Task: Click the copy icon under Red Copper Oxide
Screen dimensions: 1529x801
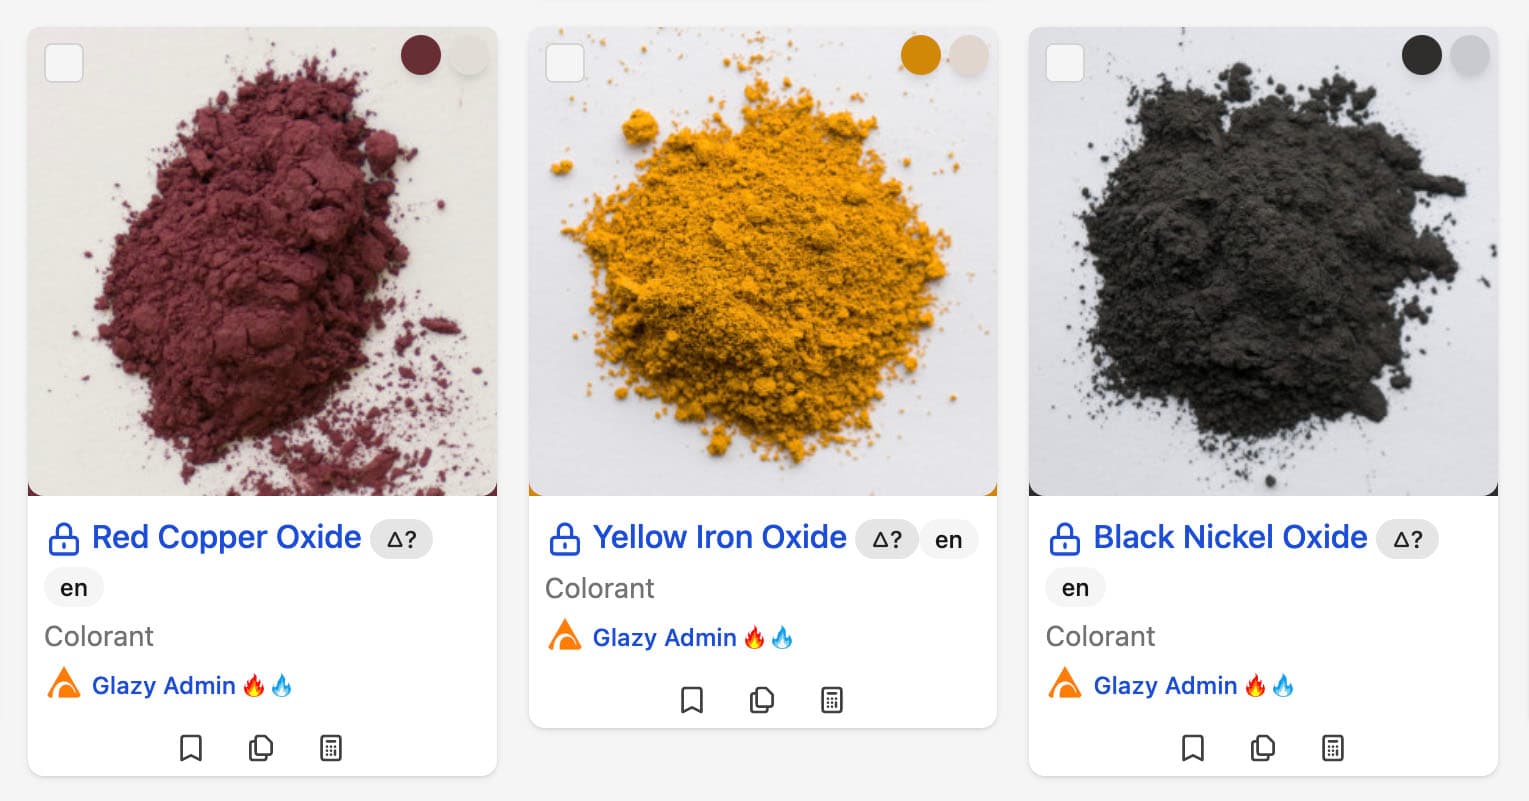Action: [x=260, y=747]
